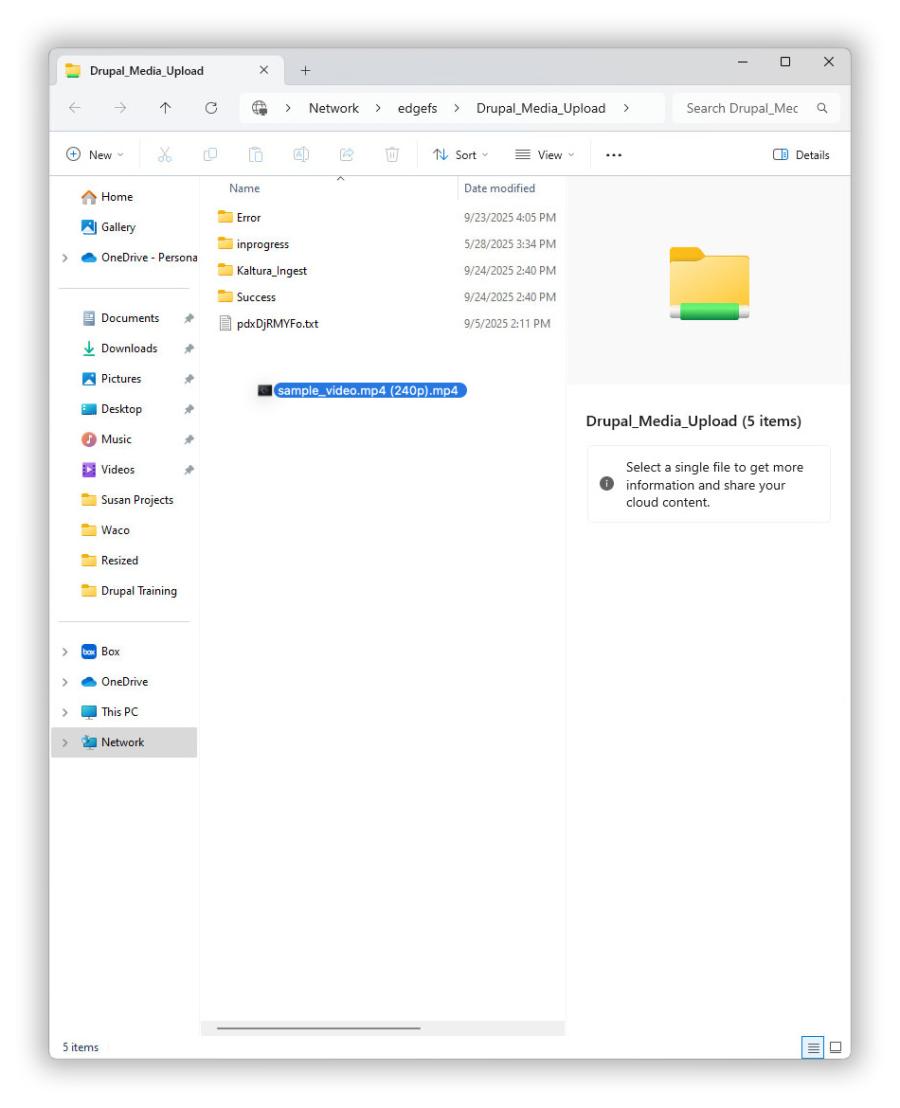The width and height of the screenshot is (900, 1108).
Task: Open Documents in navigation pane
Action: [130, 319]
